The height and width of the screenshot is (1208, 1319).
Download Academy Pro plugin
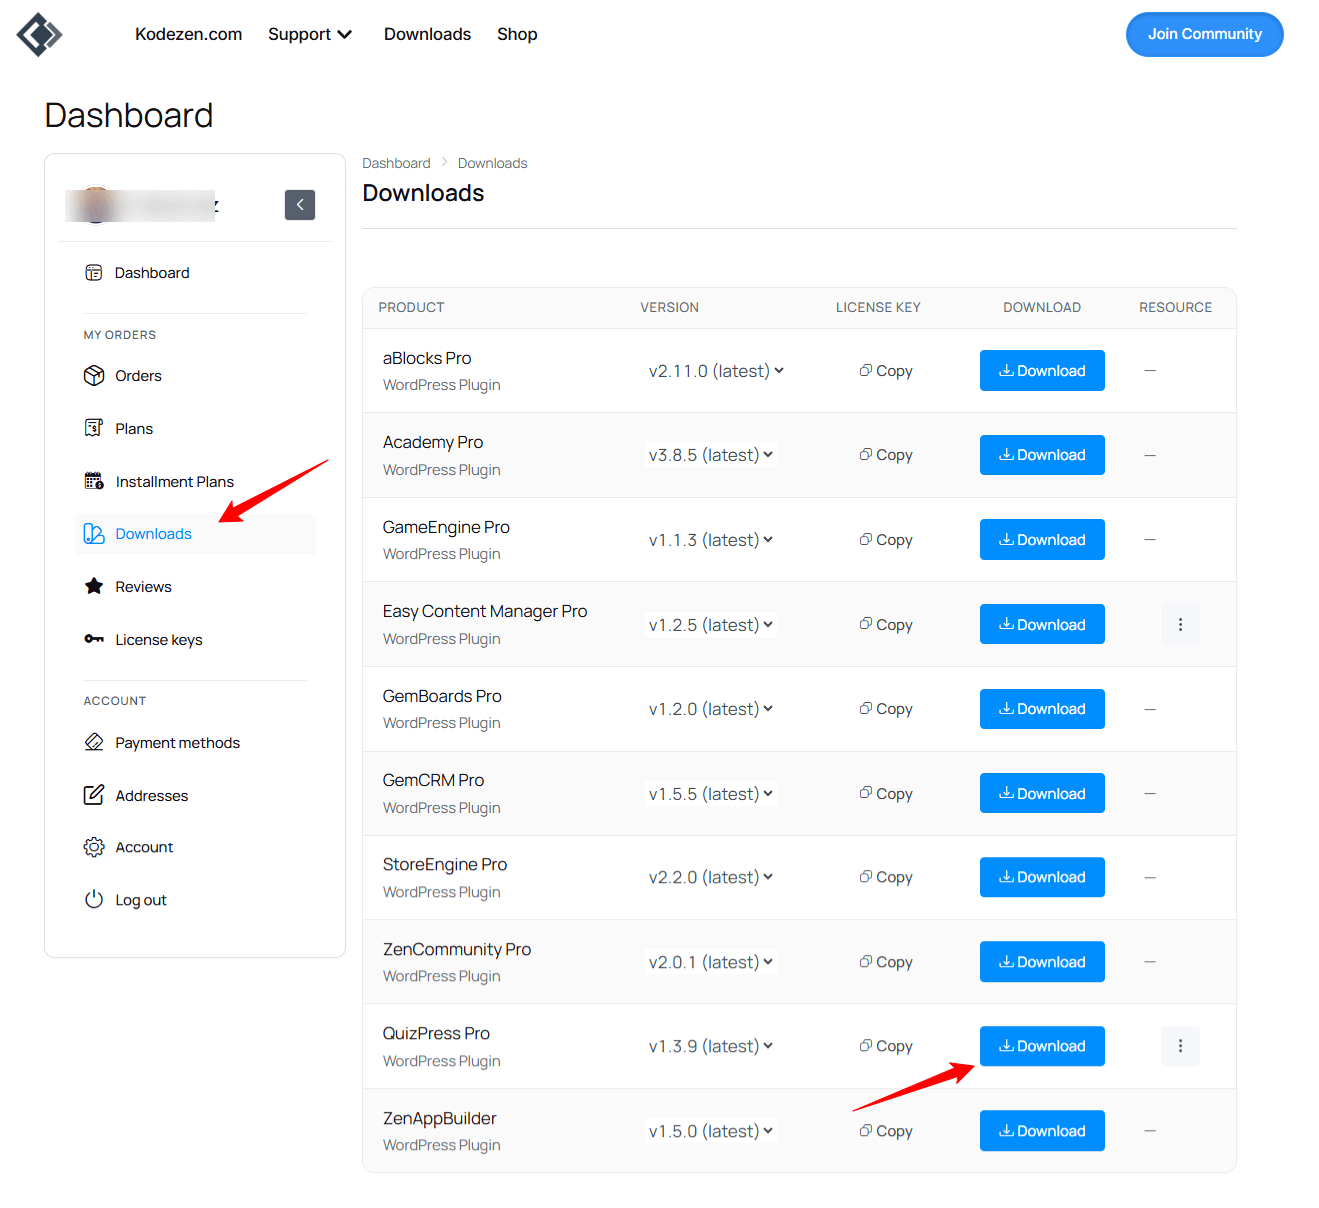(x=1042, y=455)
